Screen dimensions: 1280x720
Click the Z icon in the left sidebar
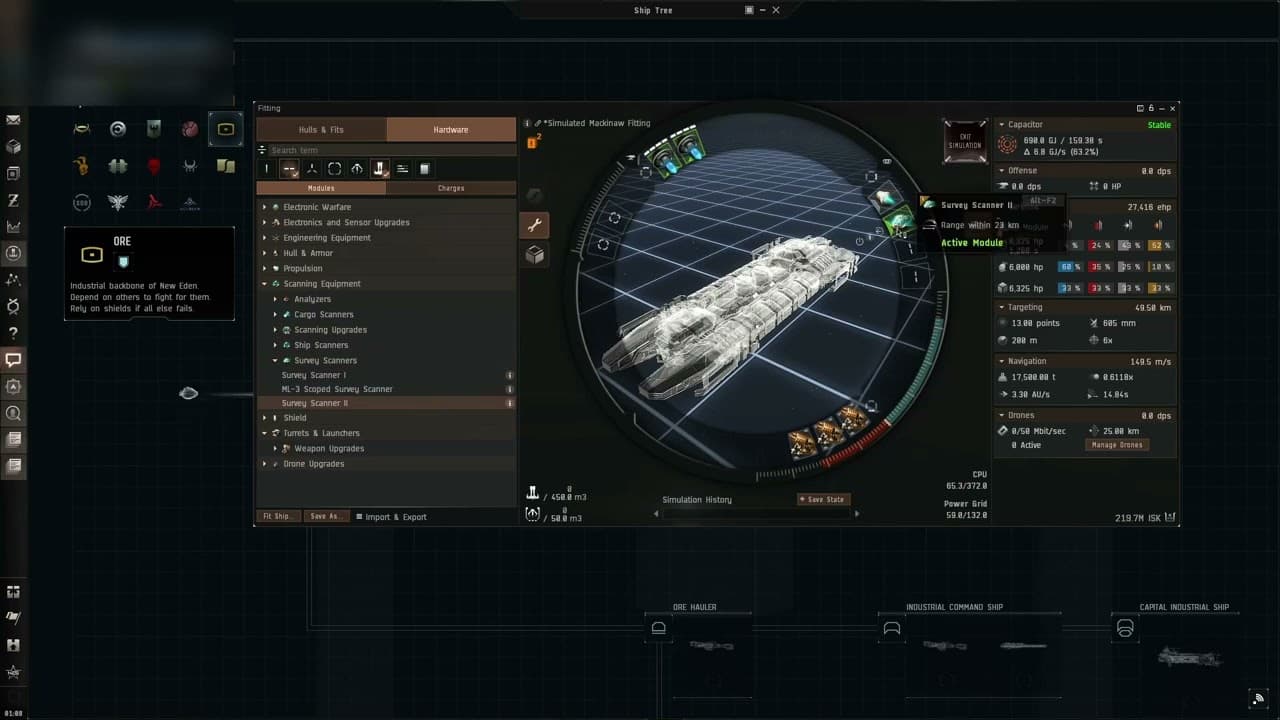click(x=13, y=200)
